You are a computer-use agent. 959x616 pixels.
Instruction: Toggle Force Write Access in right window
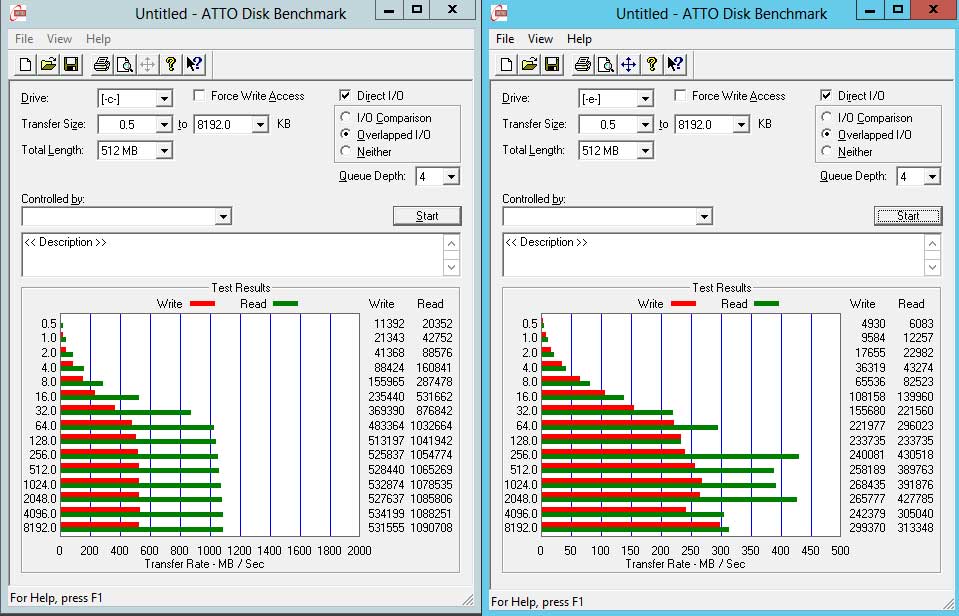coord(680,95)
